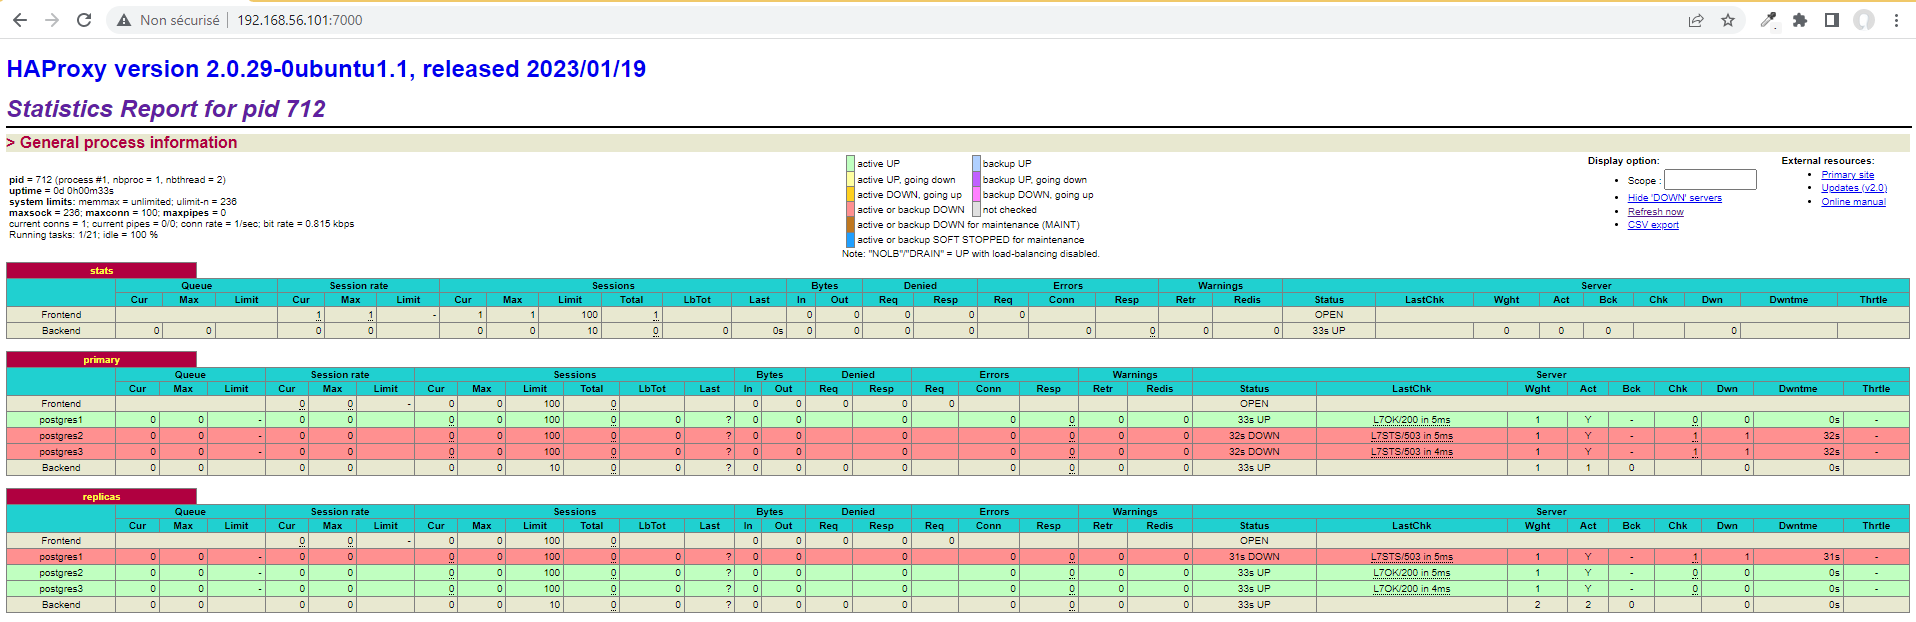1916x622 pixels.
Task: Click the CSV export link
Action: pyautogui.click(x=1653, y=225)
